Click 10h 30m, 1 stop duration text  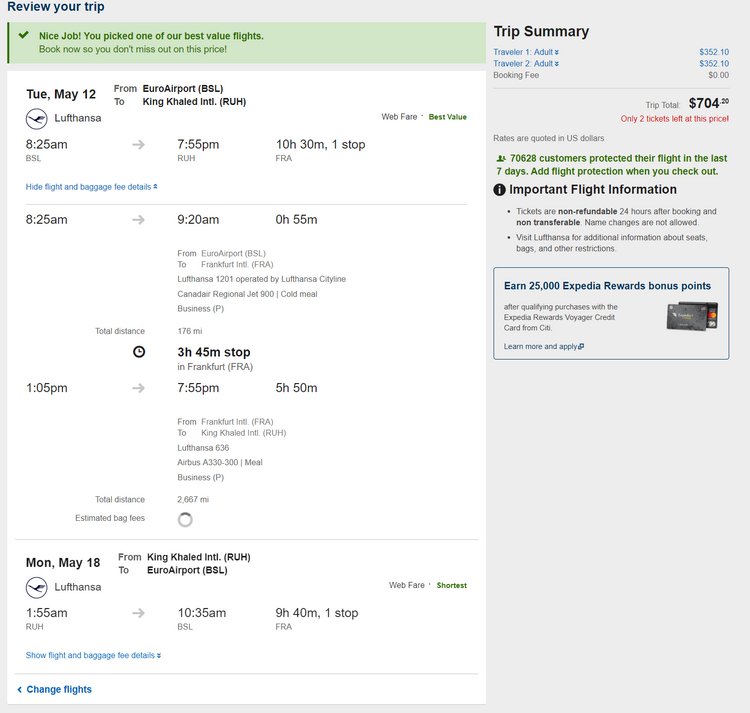point(320,144)
